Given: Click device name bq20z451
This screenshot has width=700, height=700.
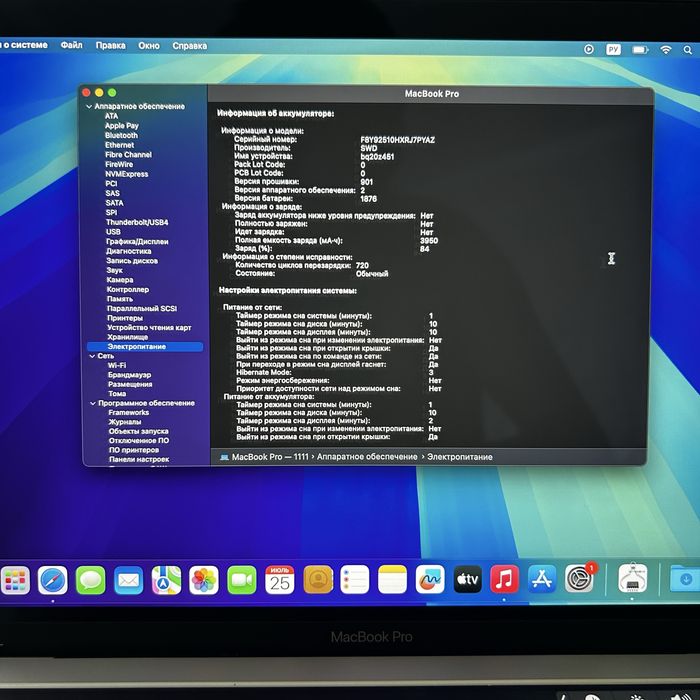Looking at the screenshot, I should (377, 157).
